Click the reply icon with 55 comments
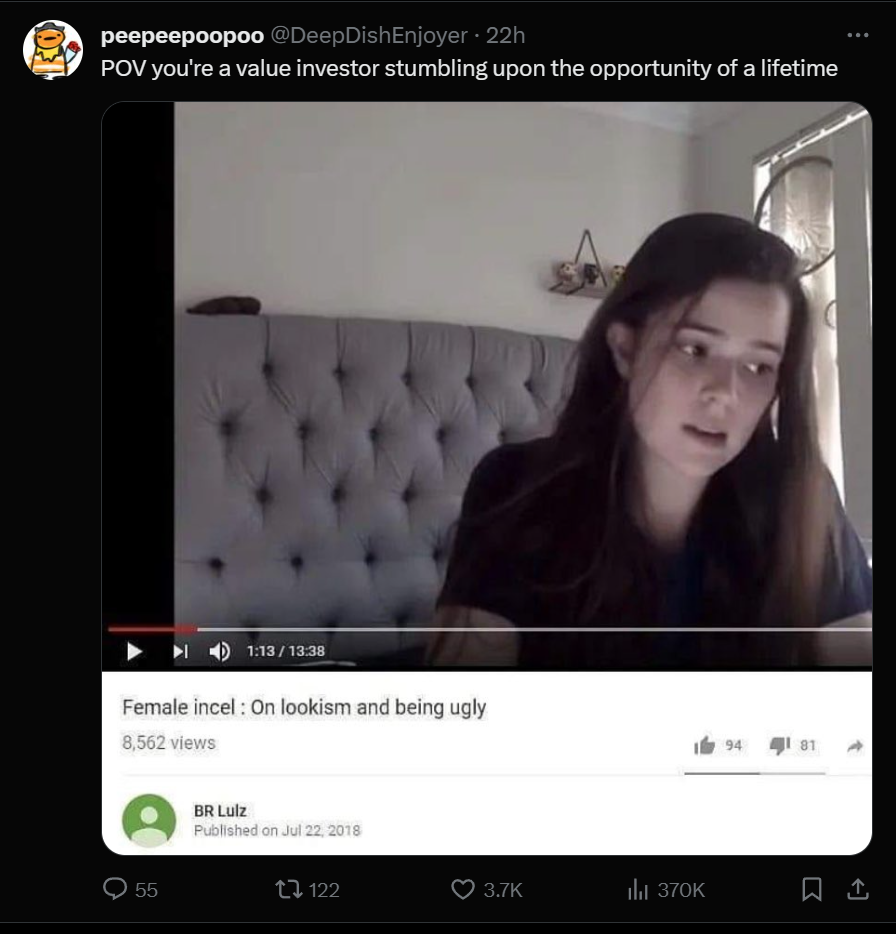 click(115, 888)
